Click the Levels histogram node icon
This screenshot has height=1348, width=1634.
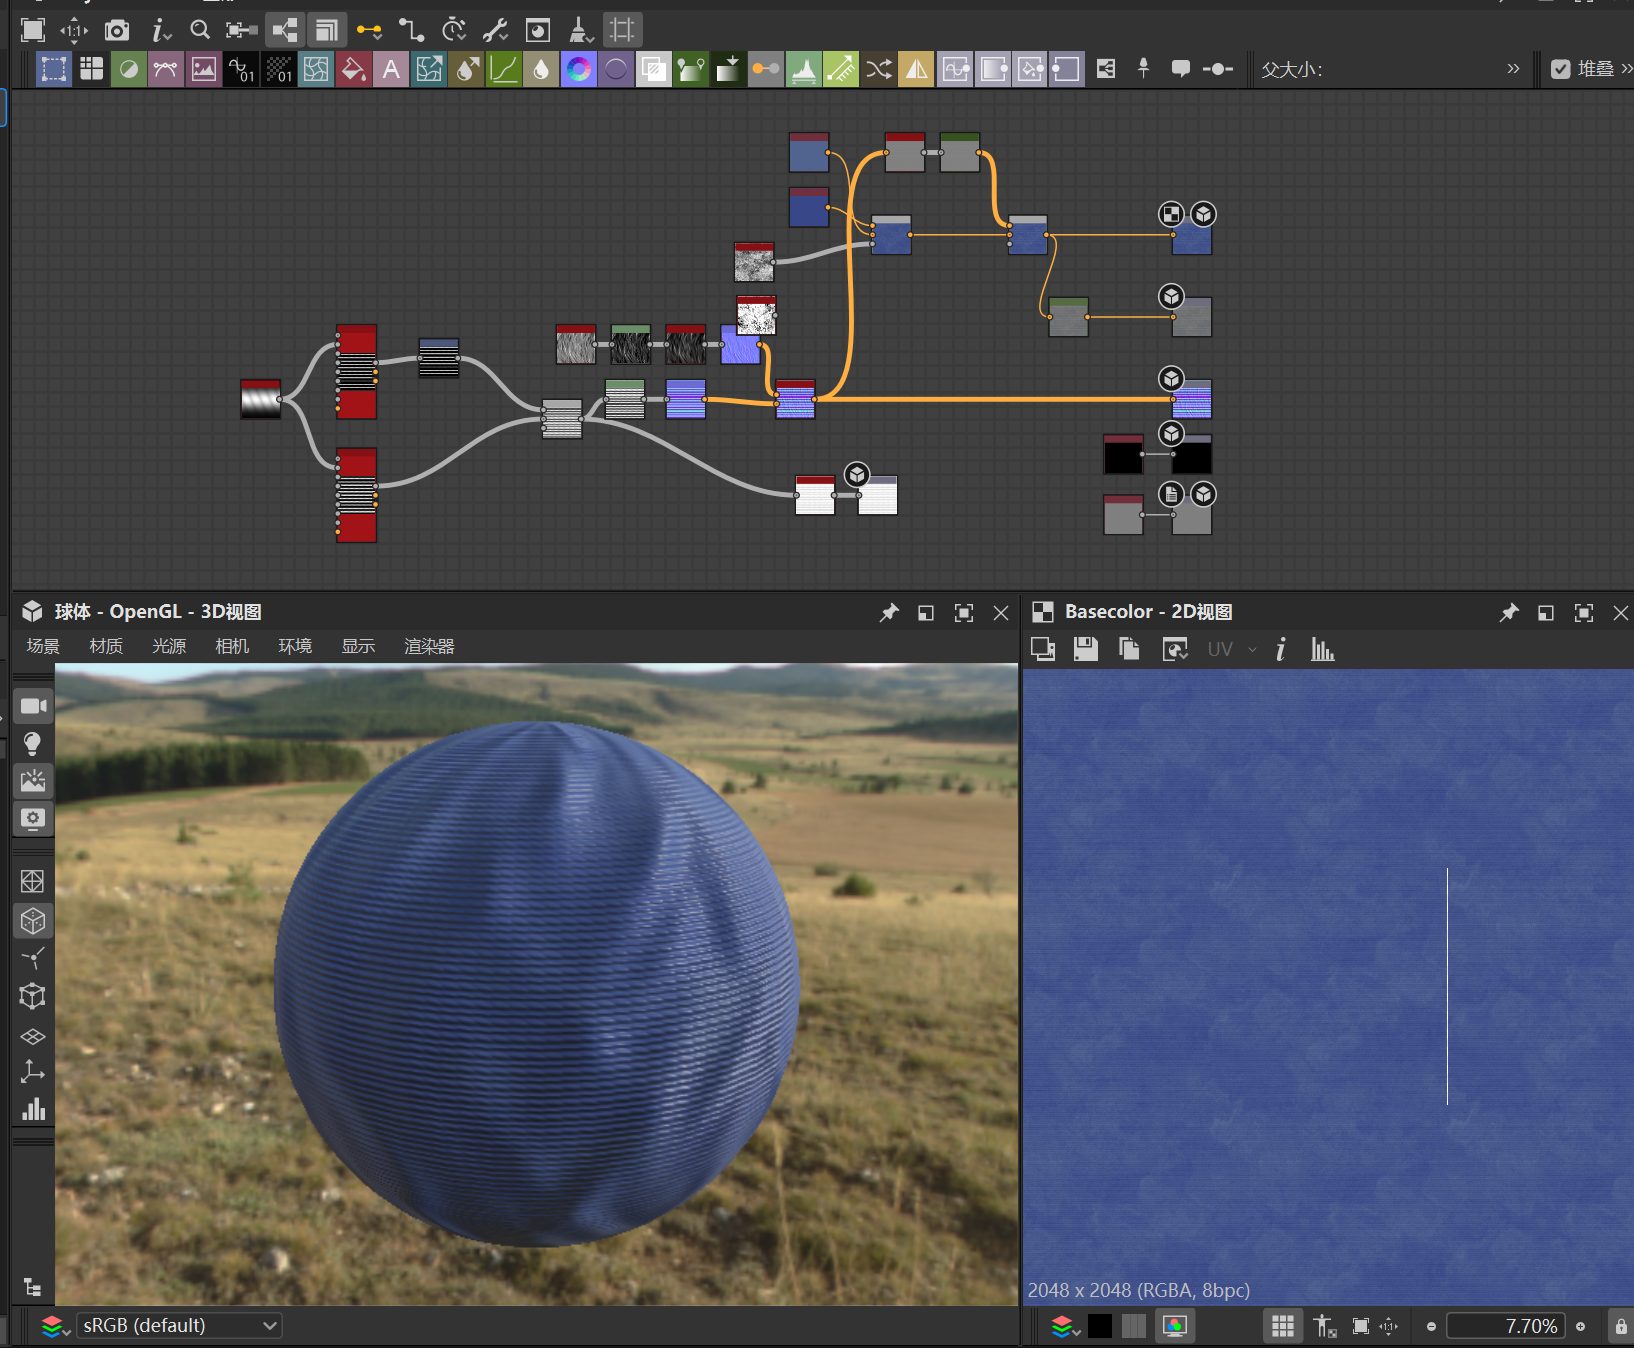[x=804, y=69]
